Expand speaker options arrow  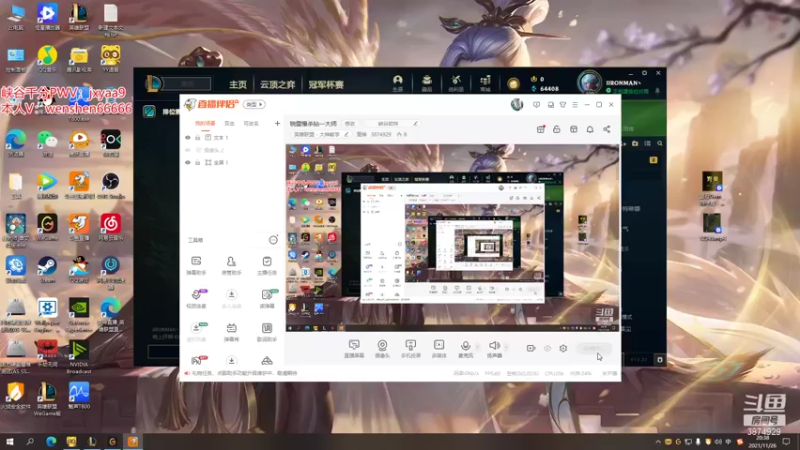[506, 347]
